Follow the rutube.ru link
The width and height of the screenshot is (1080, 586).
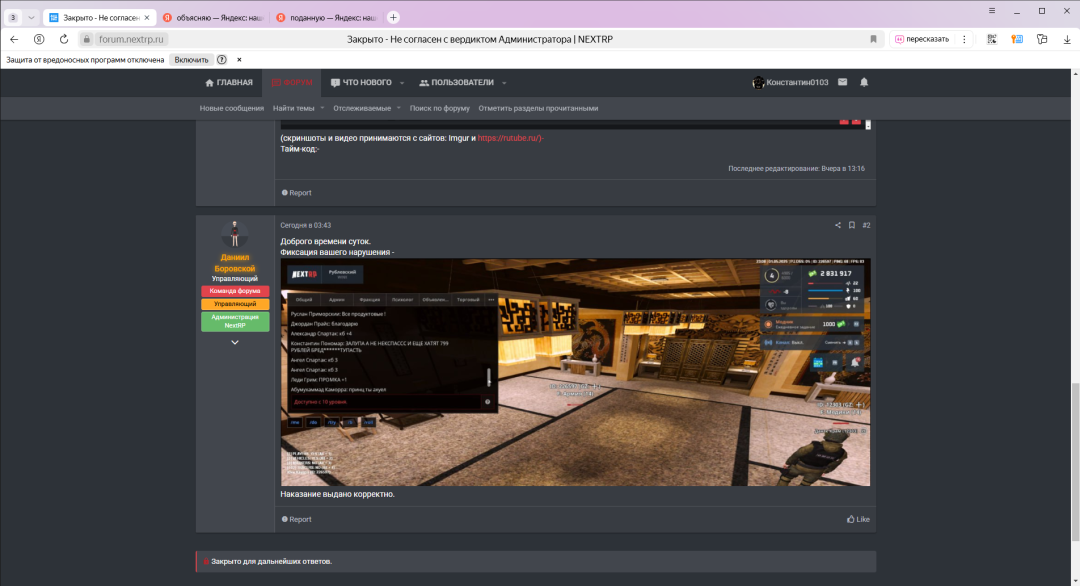pyautogui.click(x=510, y=138)
